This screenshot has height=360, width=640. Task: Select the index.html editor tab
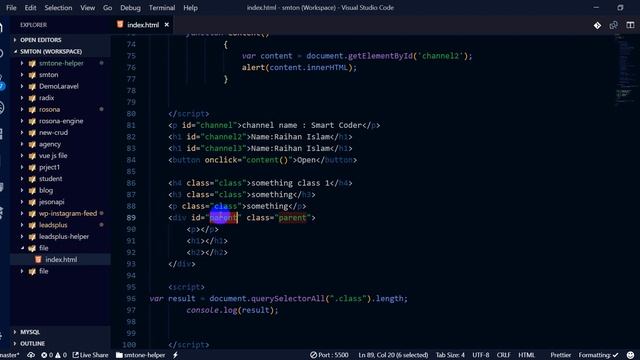142,25
